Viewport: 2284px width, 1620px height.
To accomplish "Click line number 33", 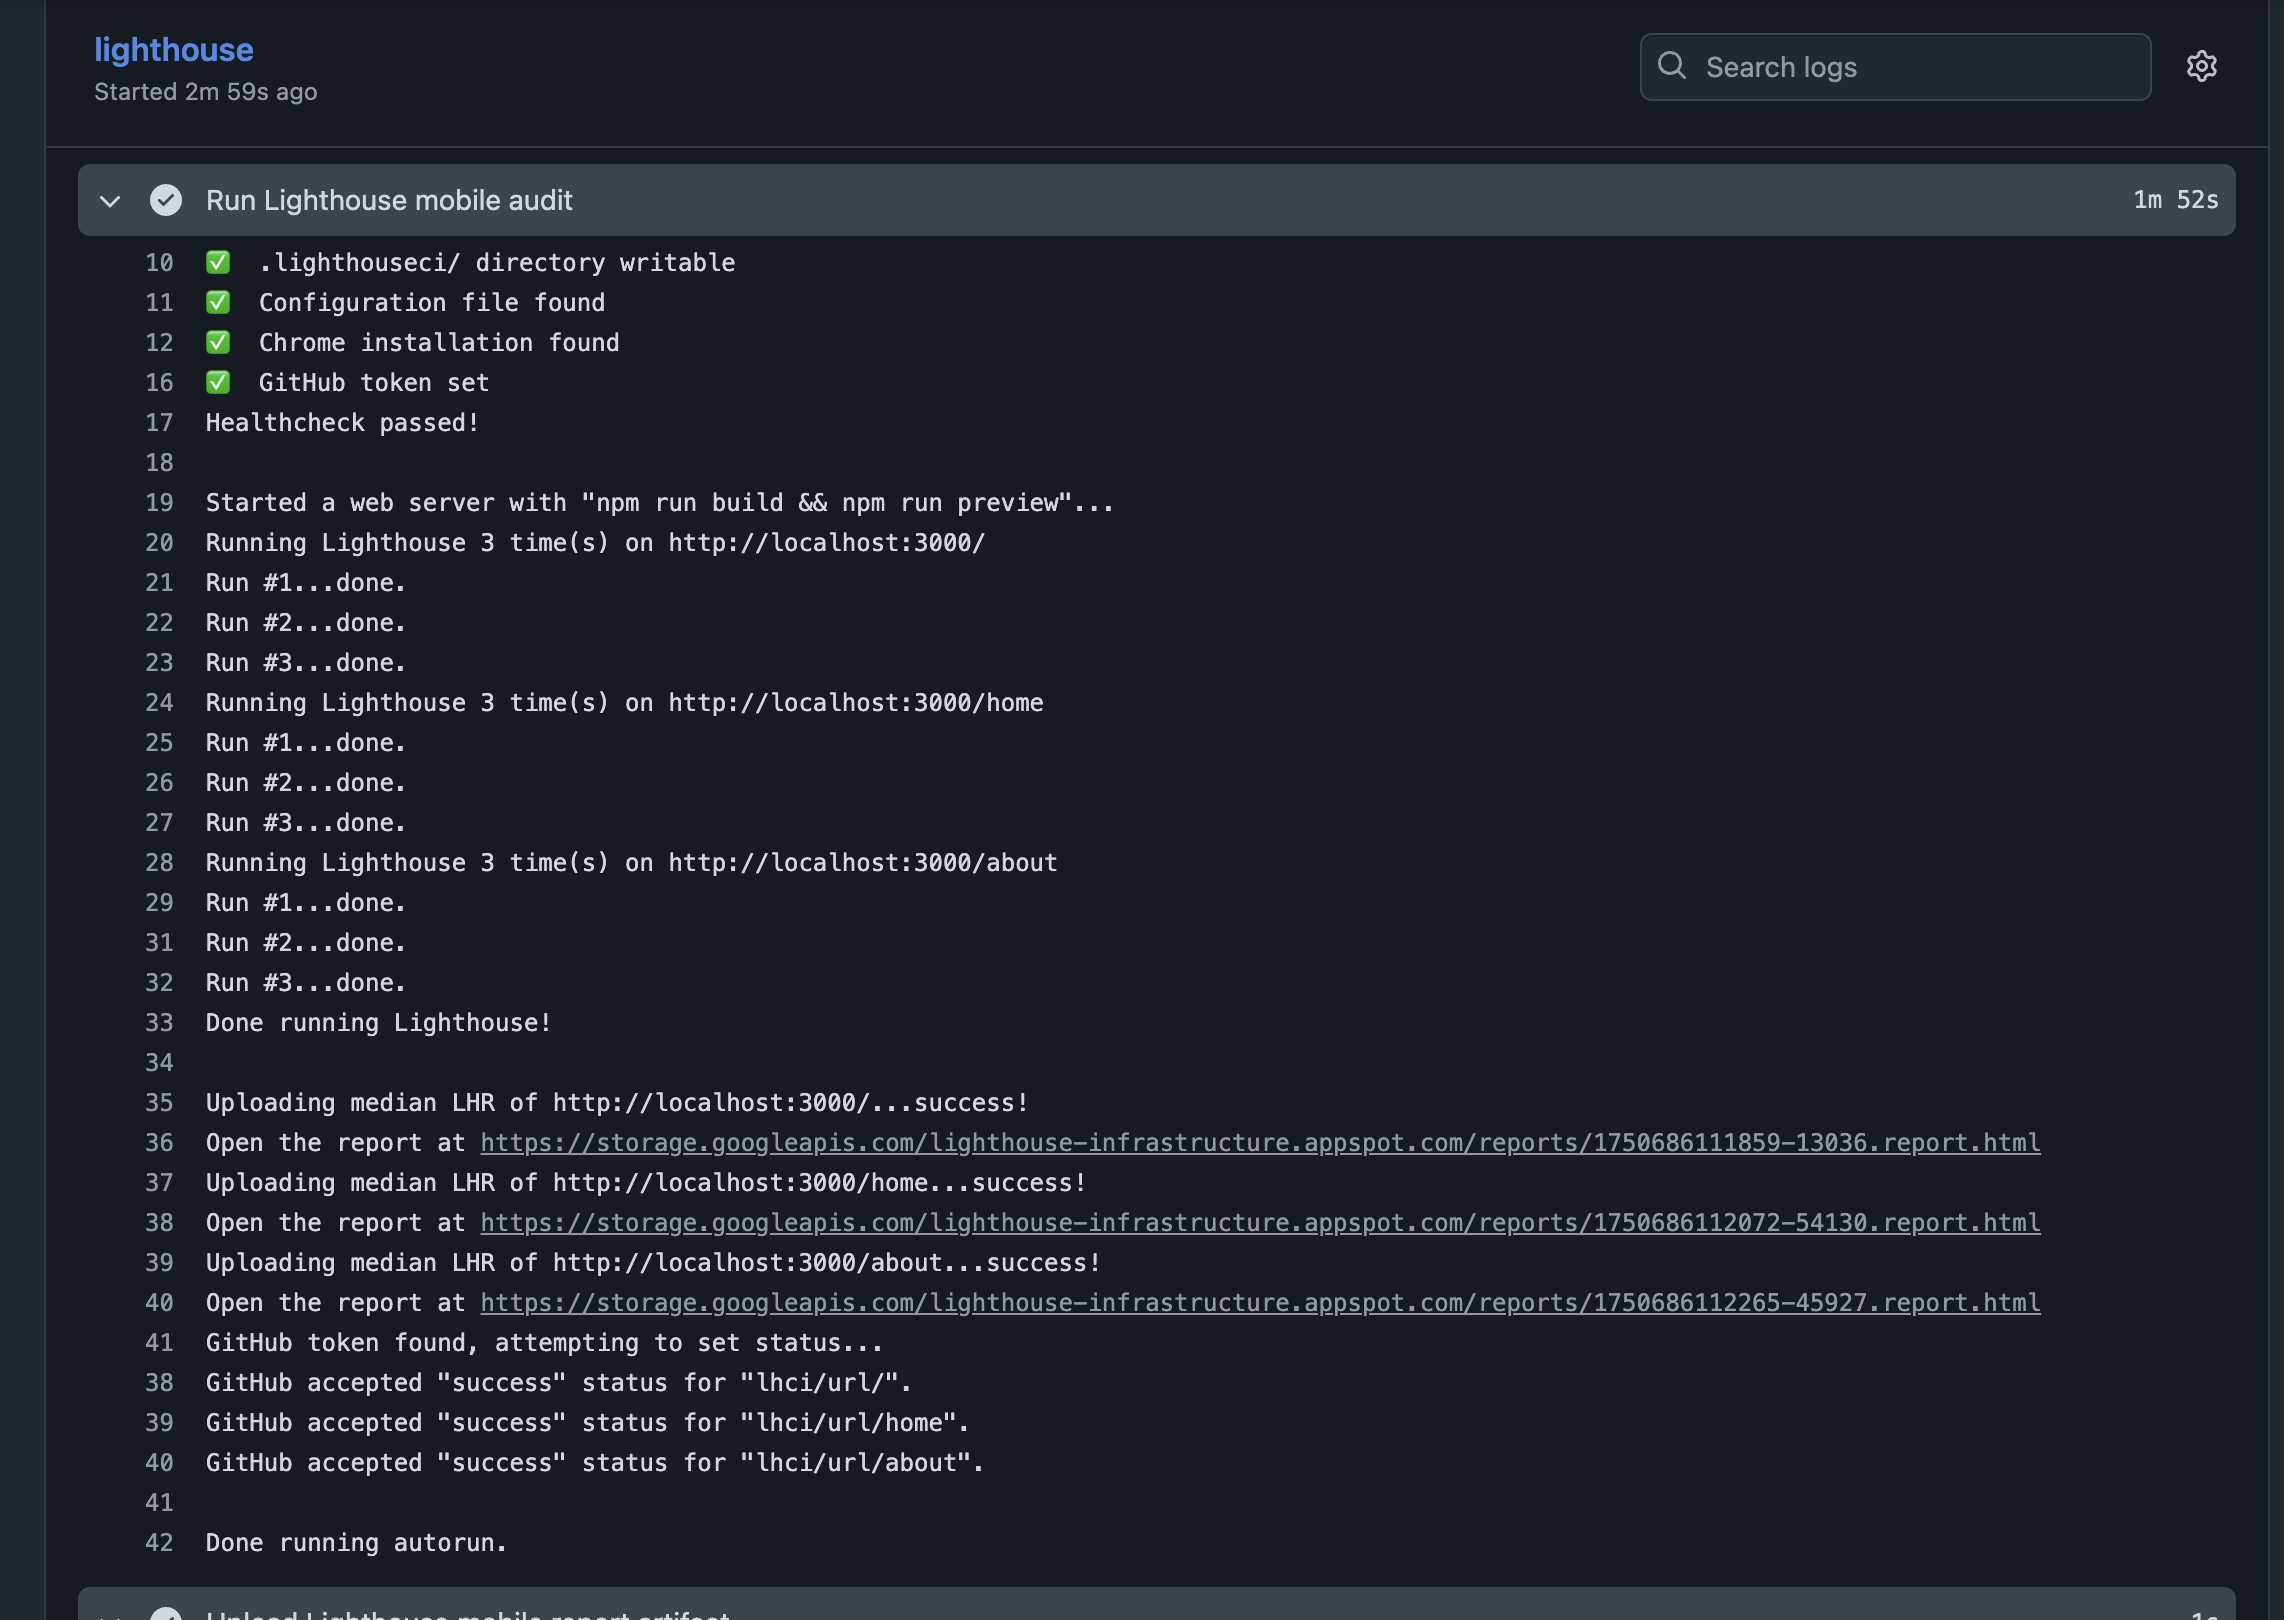I will tap(159, 1022).
